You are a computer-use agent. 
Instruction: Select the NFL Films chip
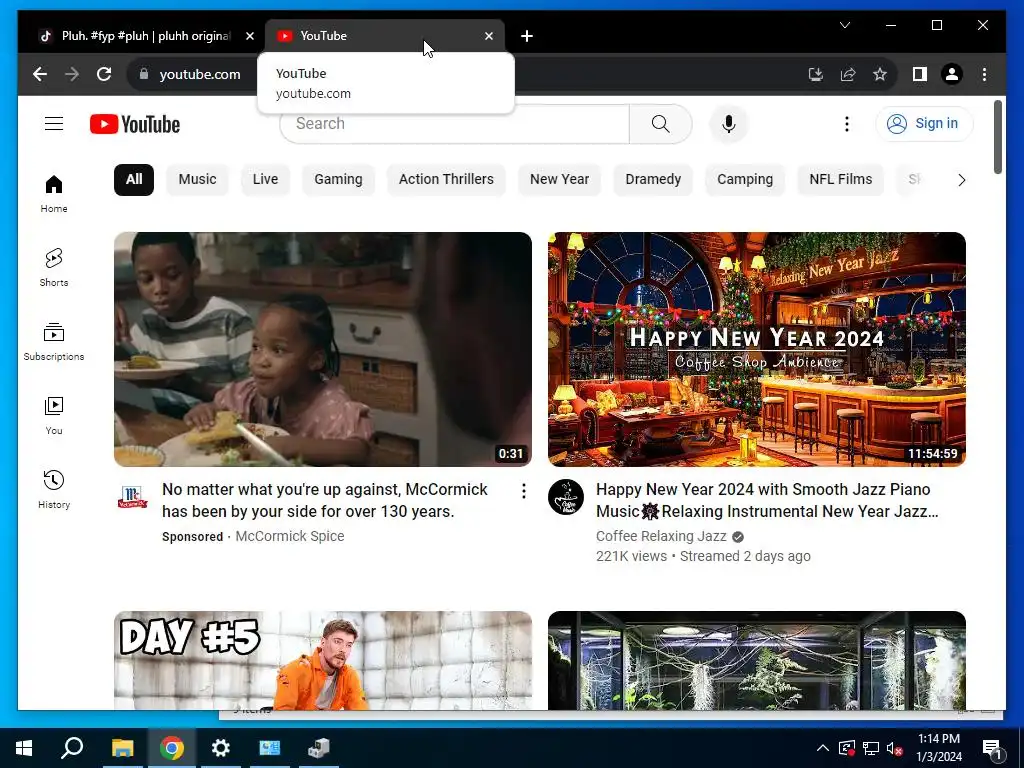[x=840, y=180]
